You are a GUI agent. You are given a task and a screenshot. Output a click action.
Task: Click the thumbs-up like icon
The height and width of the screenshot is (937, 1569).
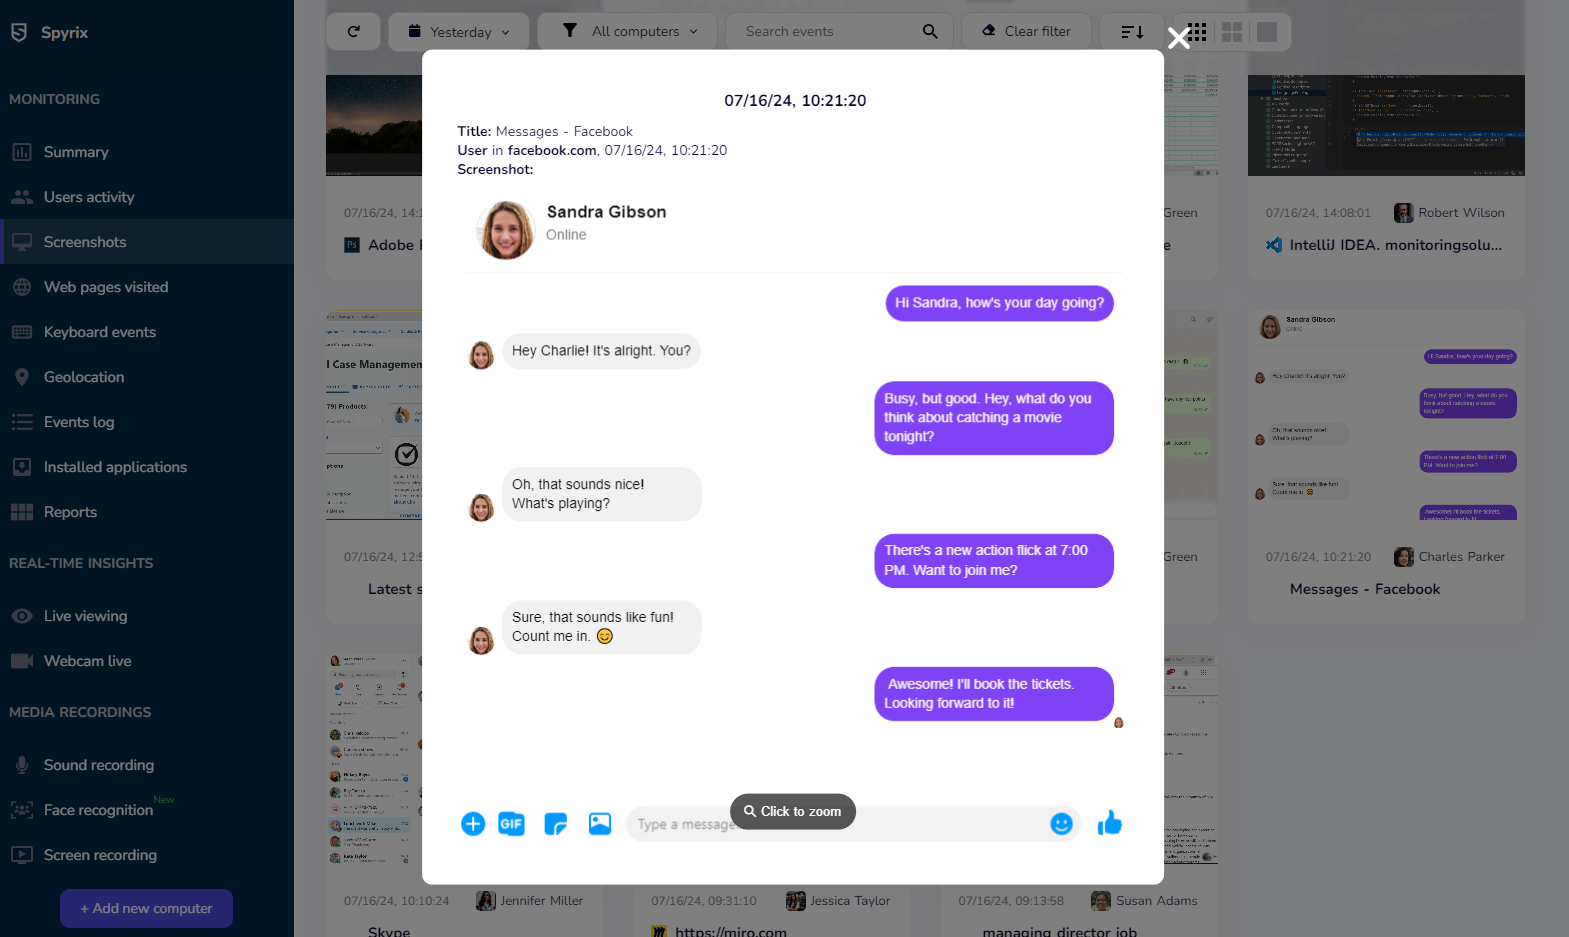(1110, 823)
